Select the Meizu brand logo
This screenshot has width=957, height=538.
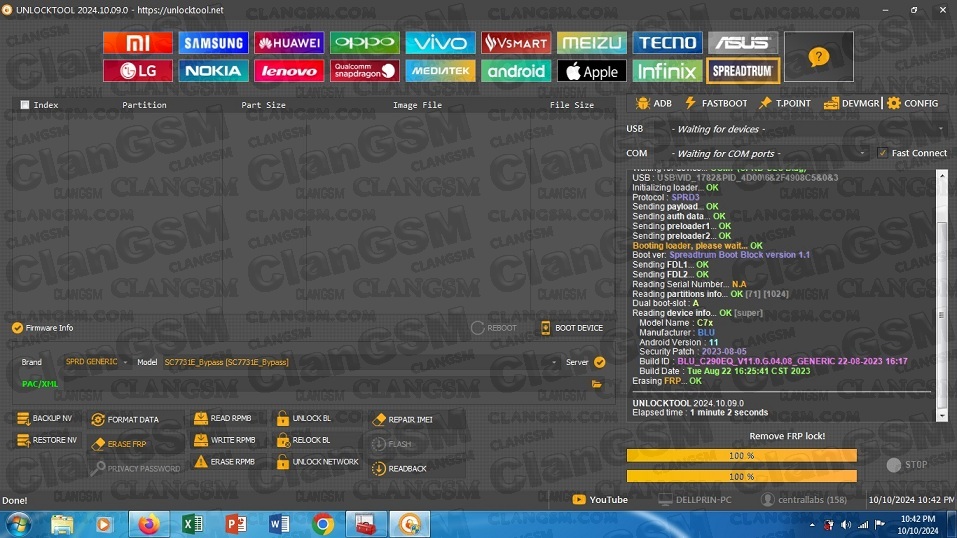click(x=592, y=43)
